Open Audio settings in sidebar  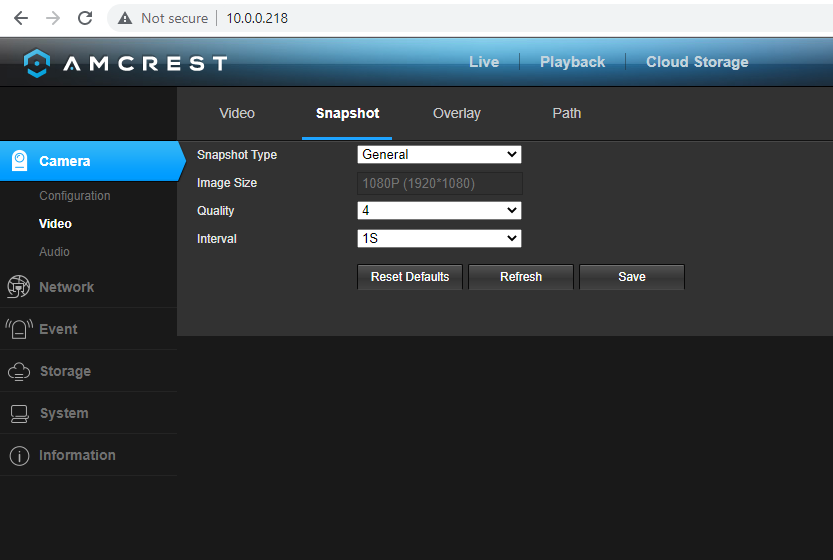54,252
